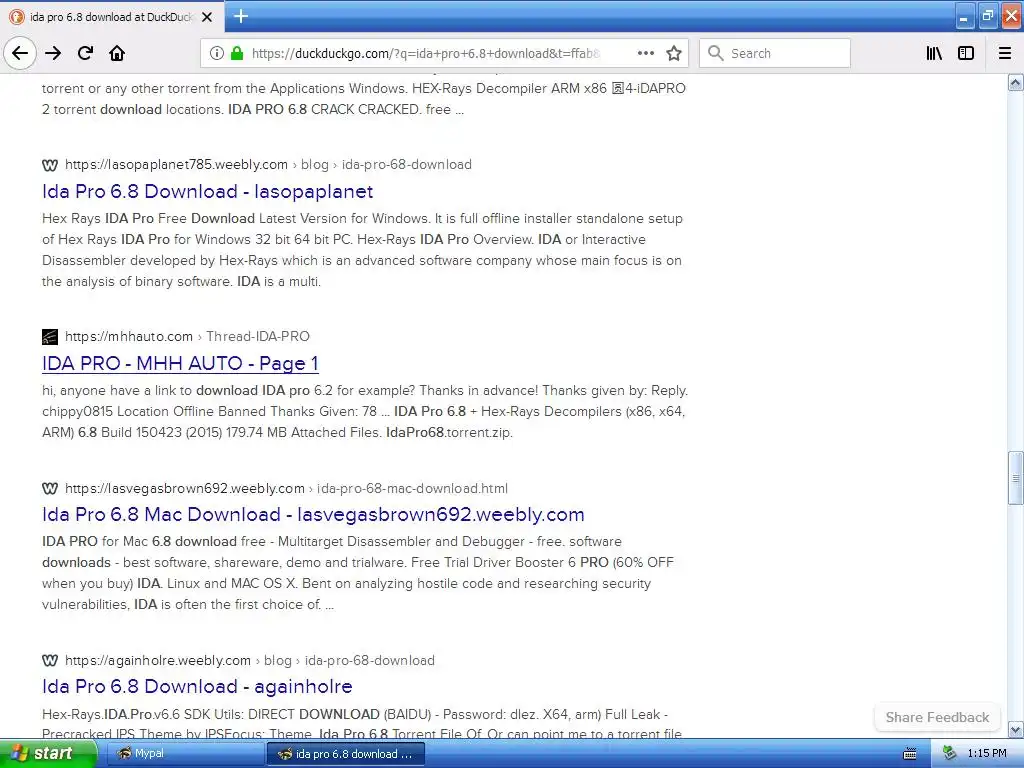
Task: Click the Weebly favicon beside againholre URL
Action: [x=50, y=660]
